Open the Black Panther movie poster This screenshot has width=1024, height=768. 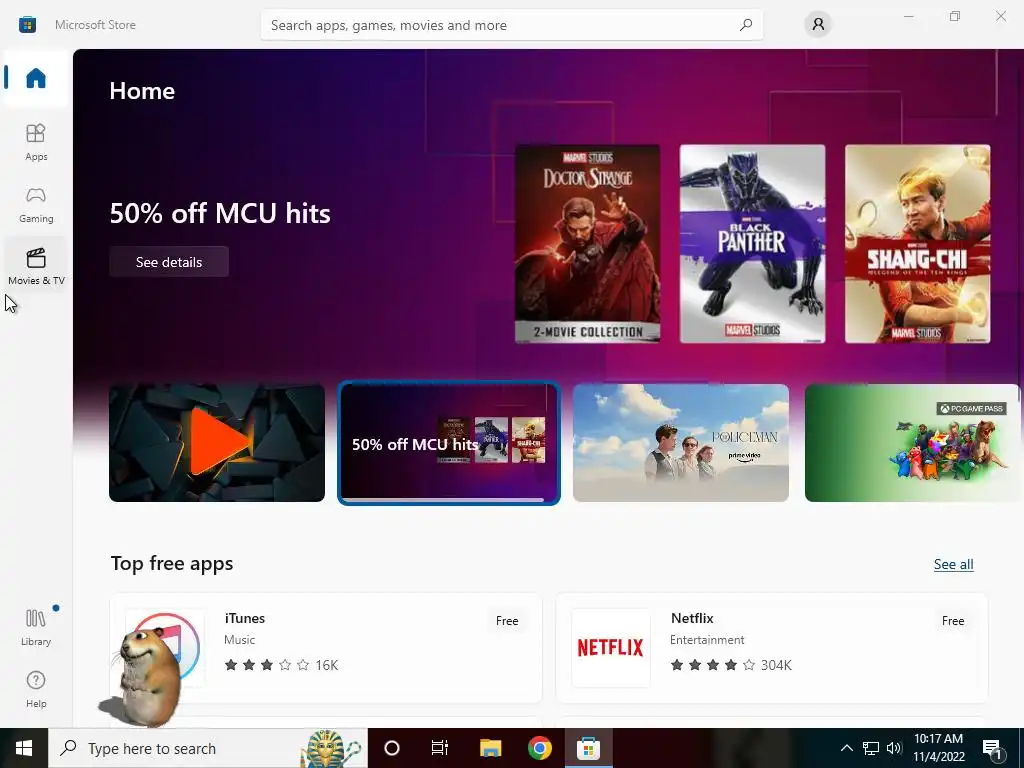(752, 244)
